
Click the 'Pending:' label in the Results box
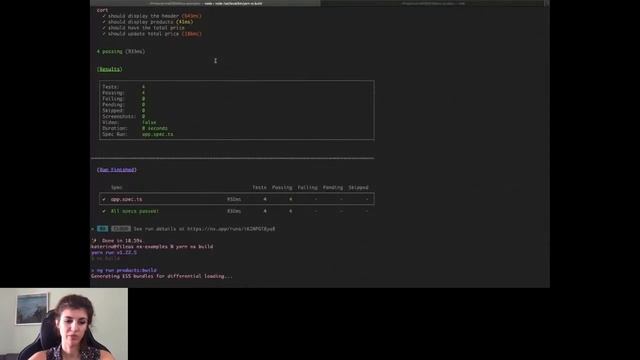(x=113, y=104)
